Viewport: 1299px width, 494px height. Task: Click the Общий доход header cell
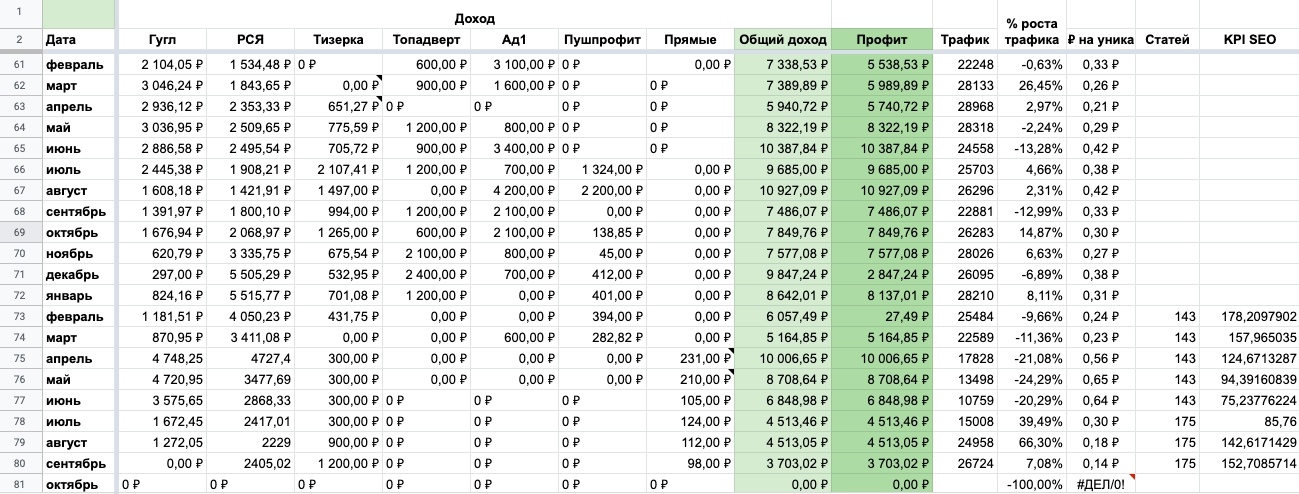coord(782,40)
